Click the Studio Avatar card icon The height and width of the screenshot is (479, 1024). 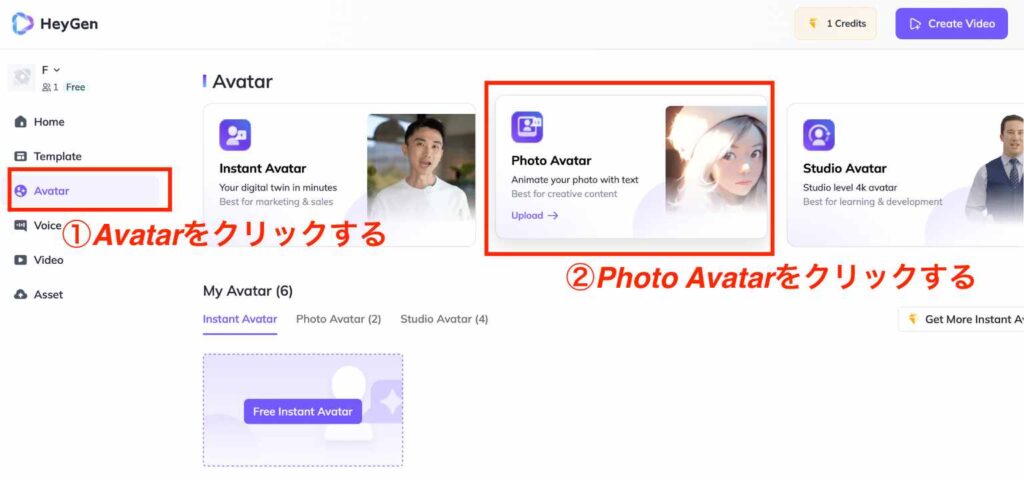pos(819,135)
